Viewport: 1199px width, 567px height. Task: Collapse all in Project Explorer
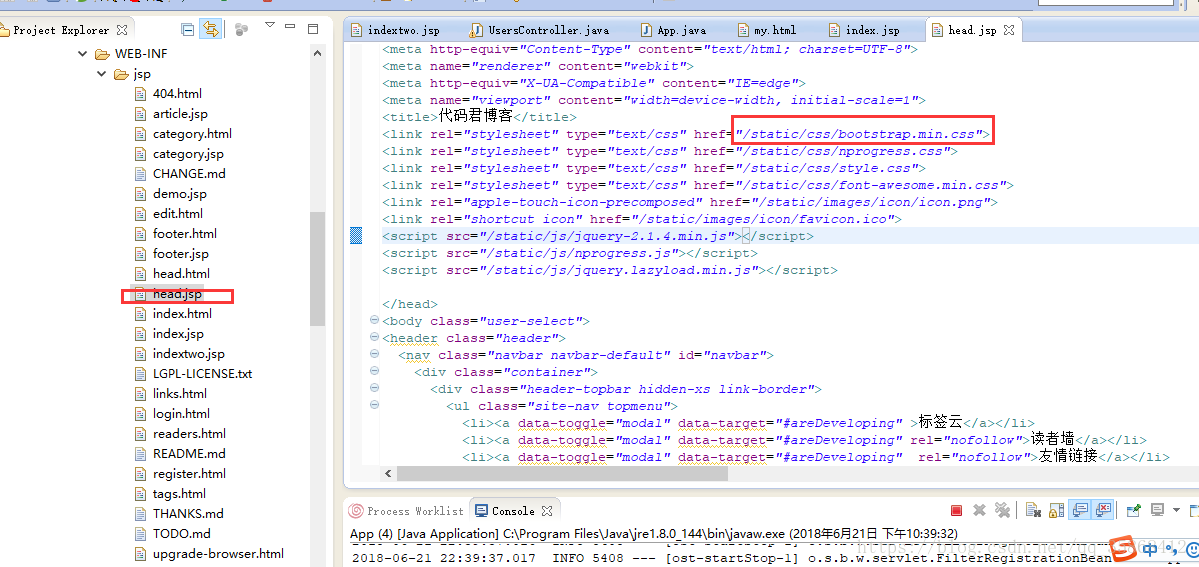(x=187, y=30)
